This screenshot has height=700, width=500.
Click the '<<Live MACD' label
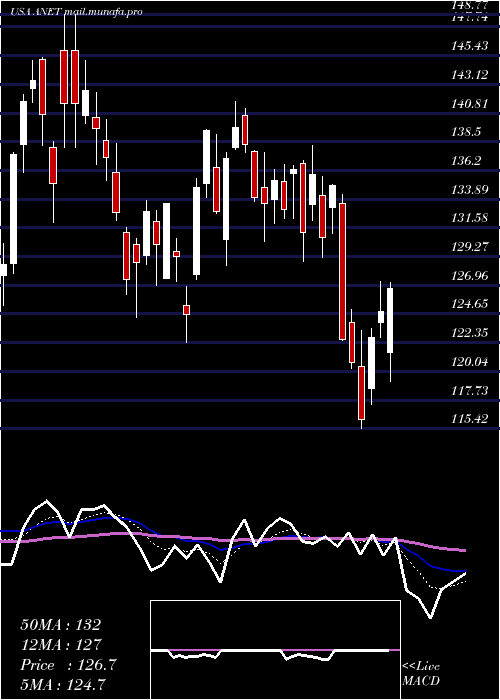tap(421, 674)
